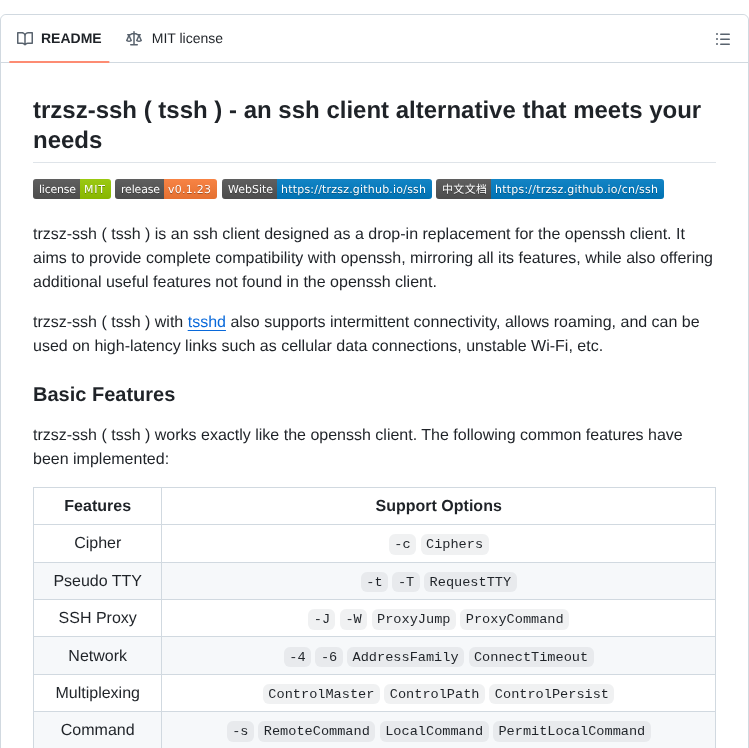Viewport: 749px width, 748px height.
Task: Open the Chinese docs cn/ssh badge
Action: click(x=549, y=189)
